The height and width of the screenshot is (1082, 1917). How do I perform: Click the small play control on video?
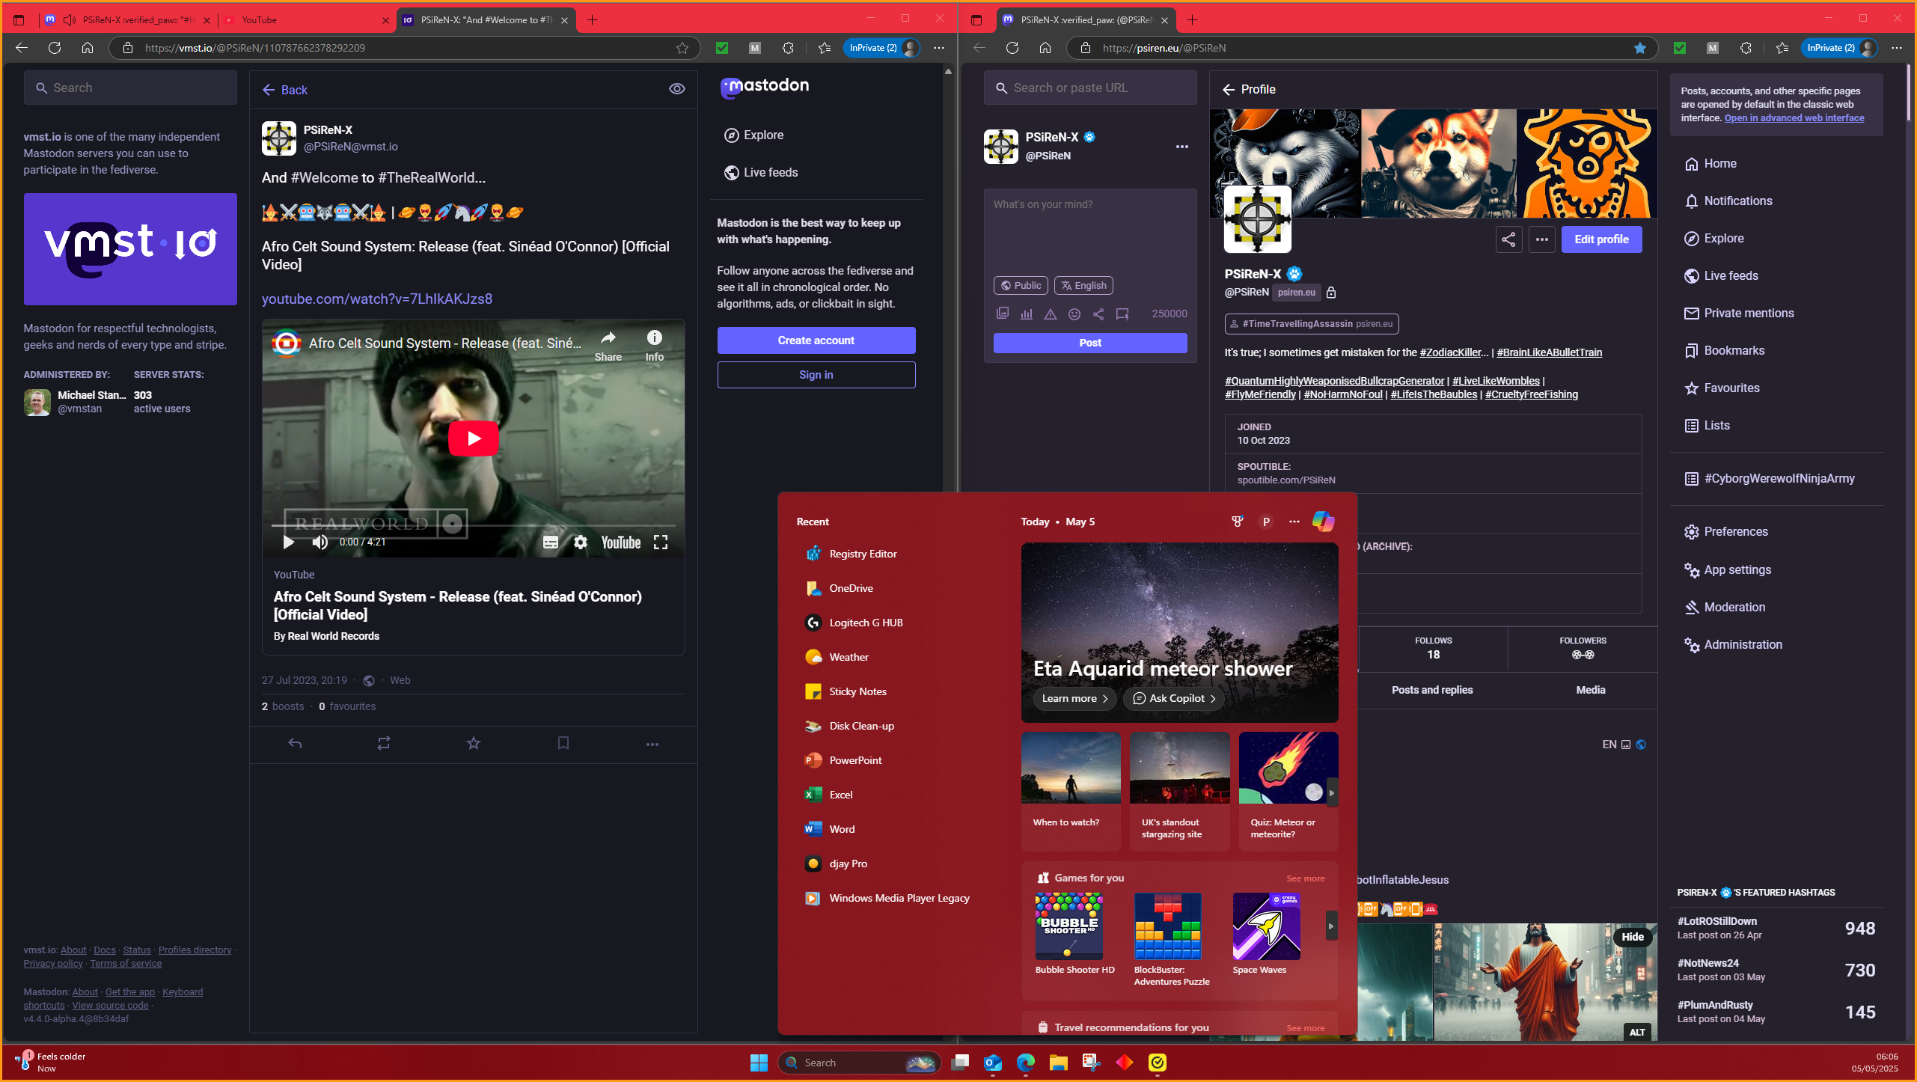[x=288, y=542]
